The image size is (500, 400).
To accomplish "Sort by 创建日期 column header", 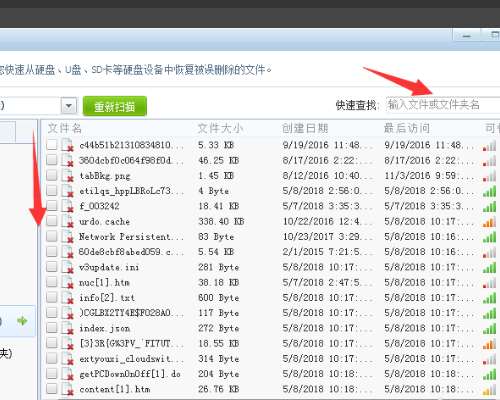I will click(305, 128).
